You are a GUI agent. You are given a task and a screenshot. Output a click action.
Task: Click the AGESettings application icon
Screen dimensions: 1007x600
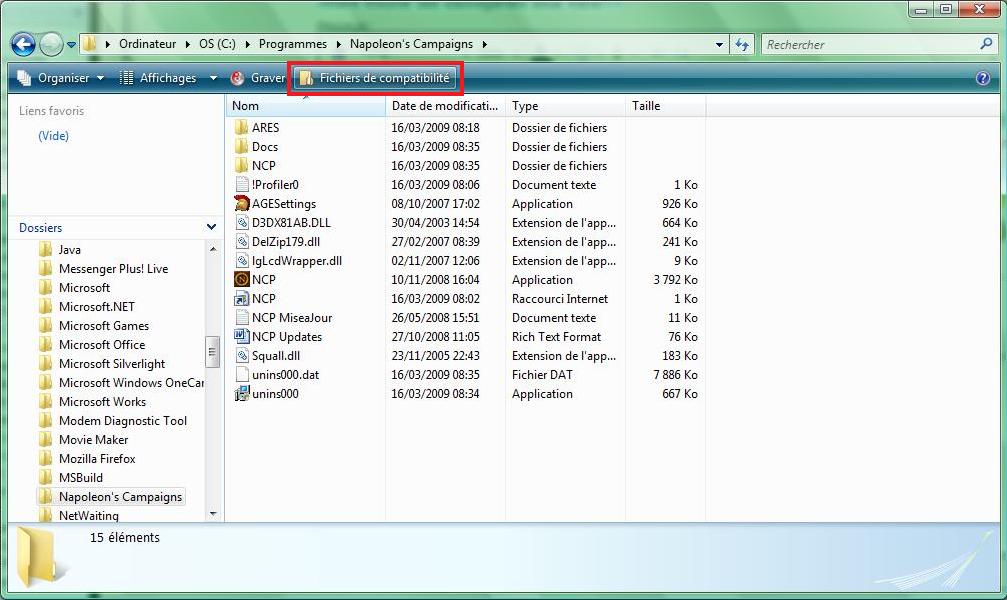coord(241,204)
